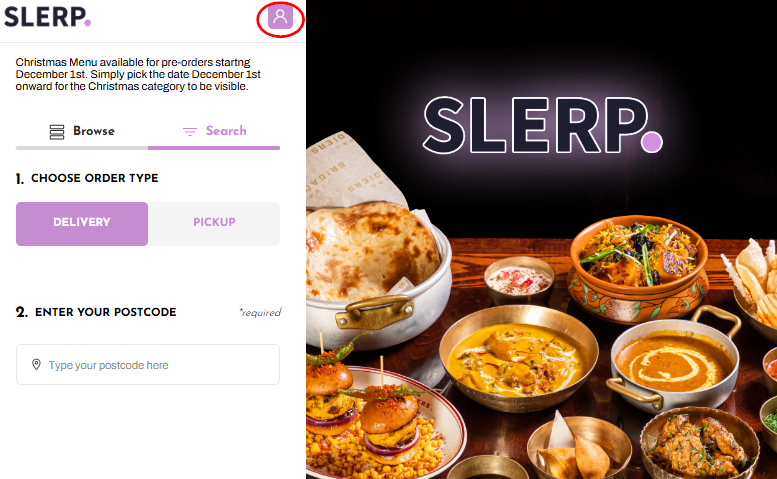Click the Christmas Menu pre-order notice text
The width and height of the screenshot is (777, 479).
138,74
